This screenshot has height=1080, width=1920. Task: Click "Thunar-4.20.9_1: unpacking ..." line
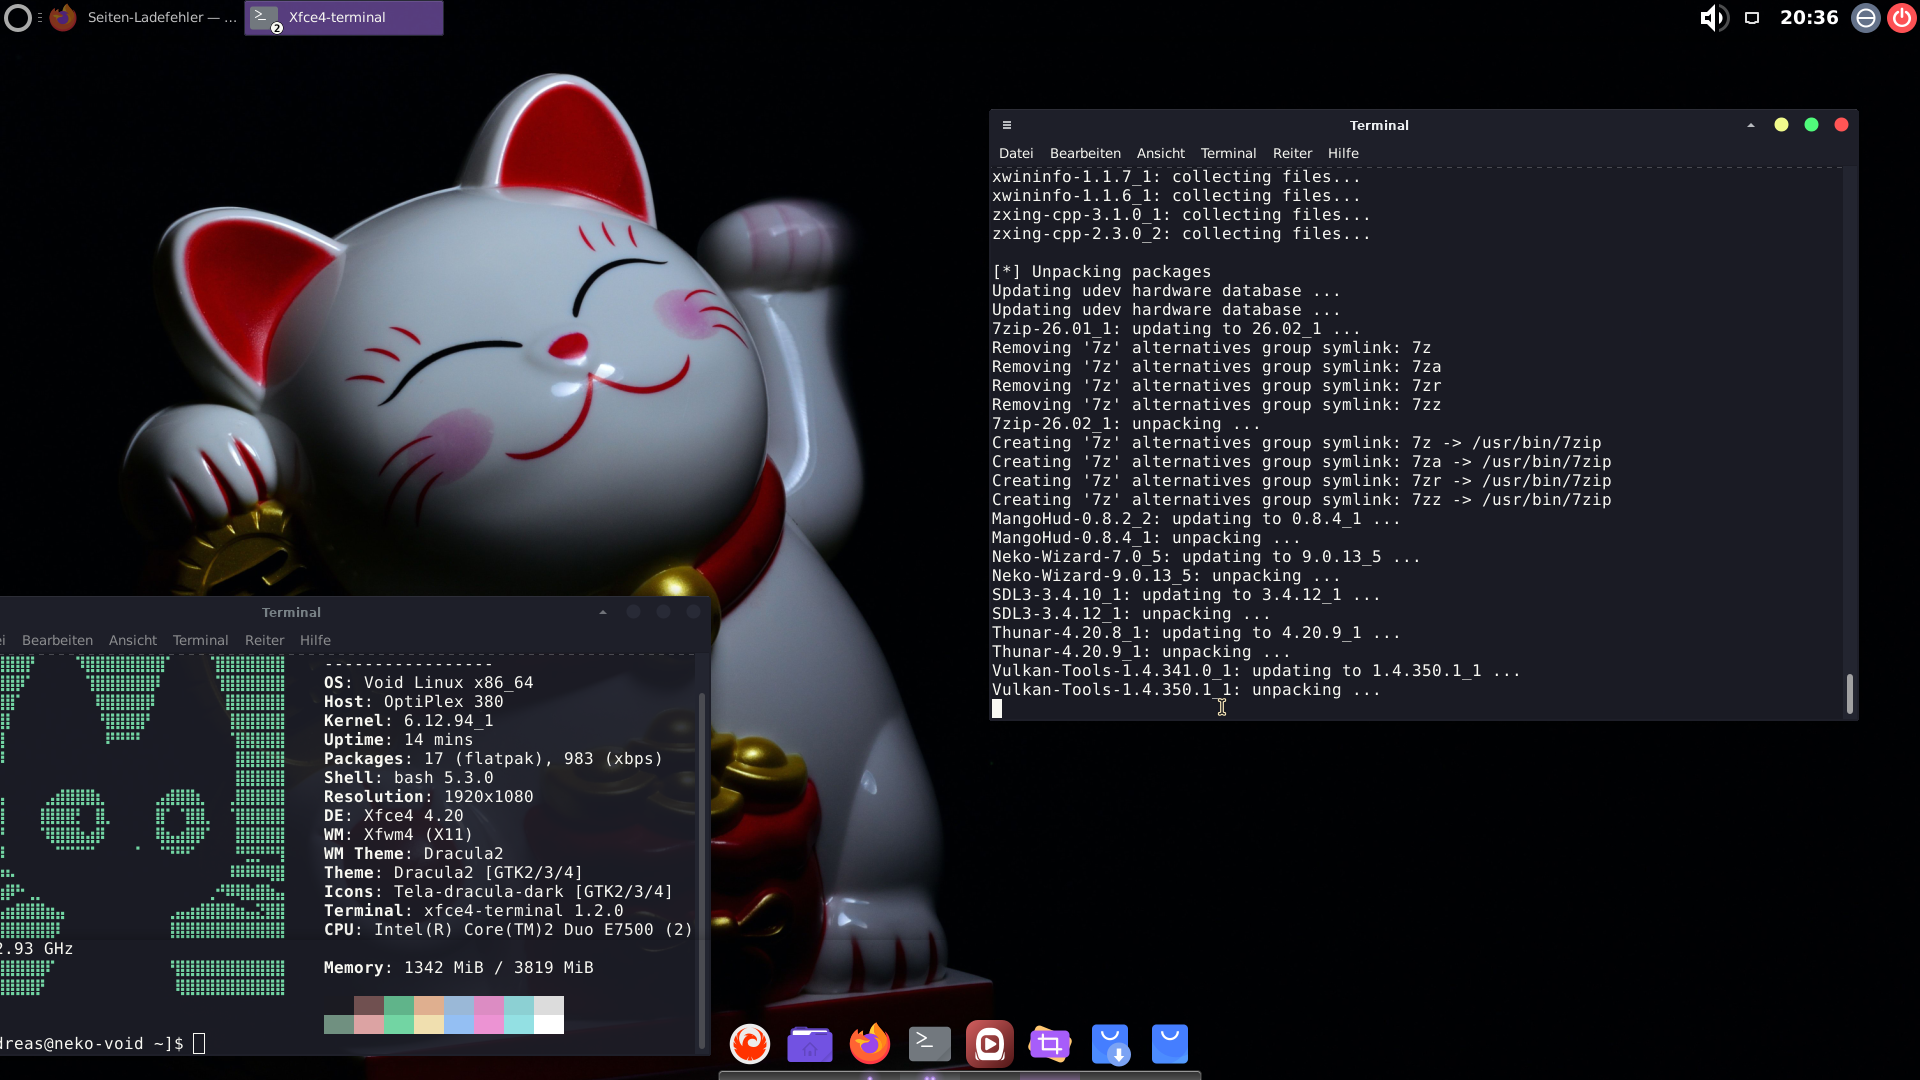tap(1141, 652)
